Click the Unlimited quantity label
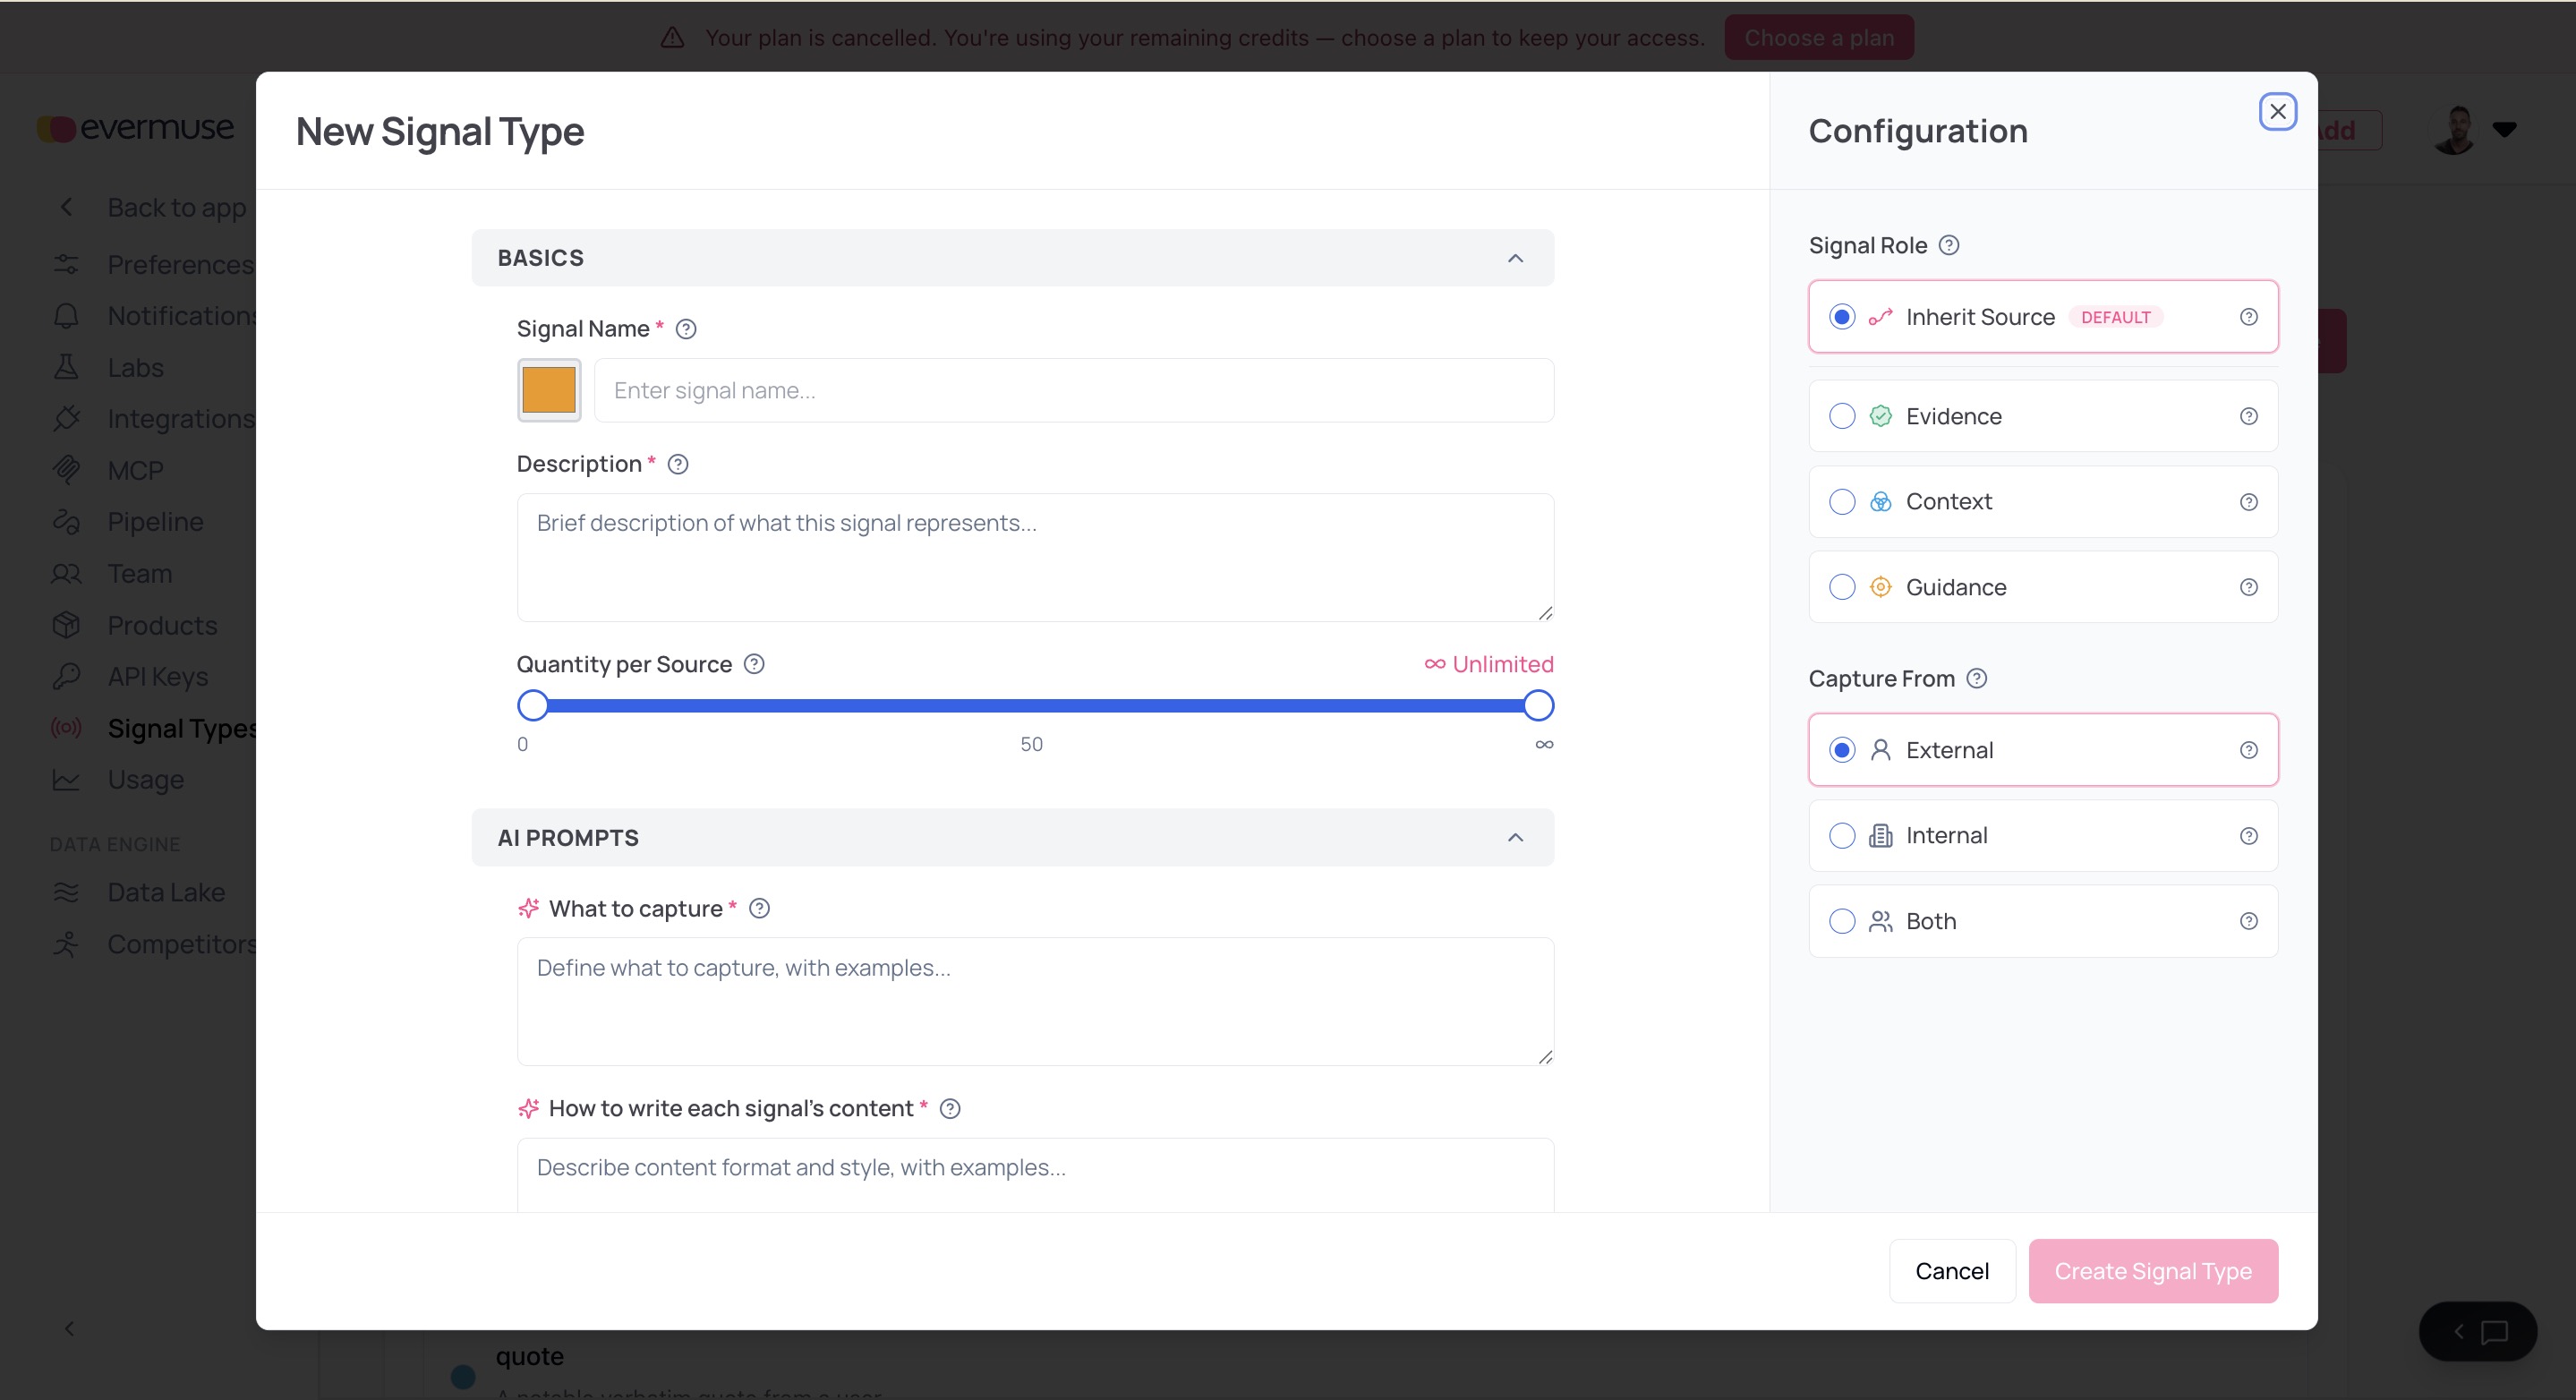This screenshot has width=2576, height=1400. point(1489,664)
